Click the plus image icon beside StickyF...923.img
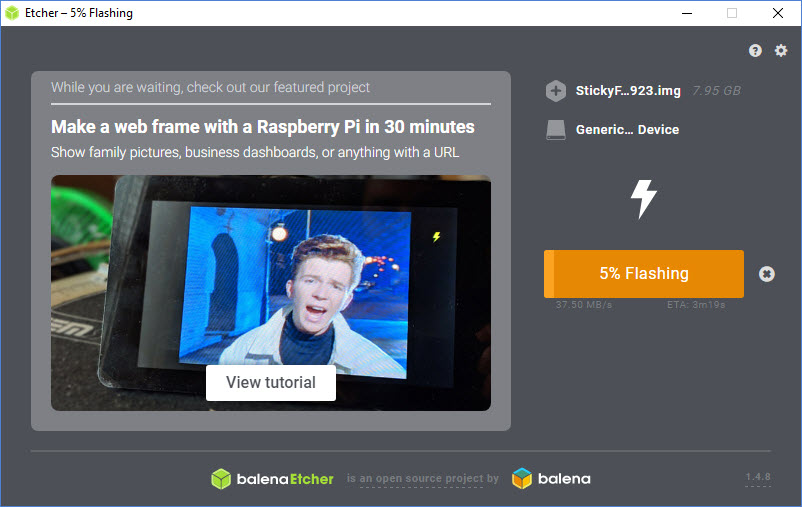 [x=555, y=91]
